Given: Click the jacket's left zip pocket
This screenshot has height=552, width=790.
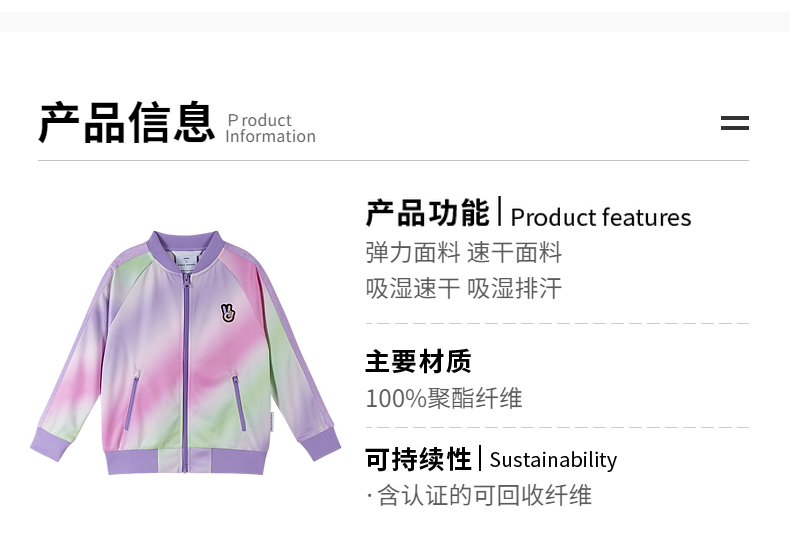Looking at the screenshot, I should click(x=135, y=398).
